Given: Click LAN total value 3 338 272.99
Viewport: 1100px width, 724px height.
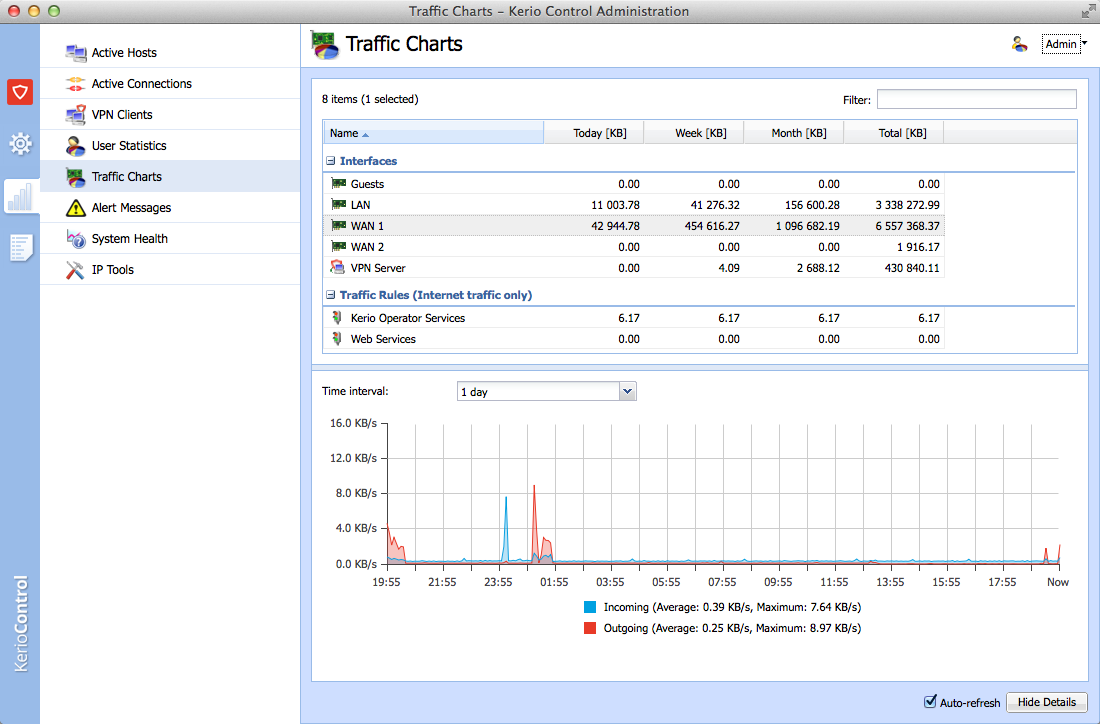Looking at the screenshot, I should 907,205.
